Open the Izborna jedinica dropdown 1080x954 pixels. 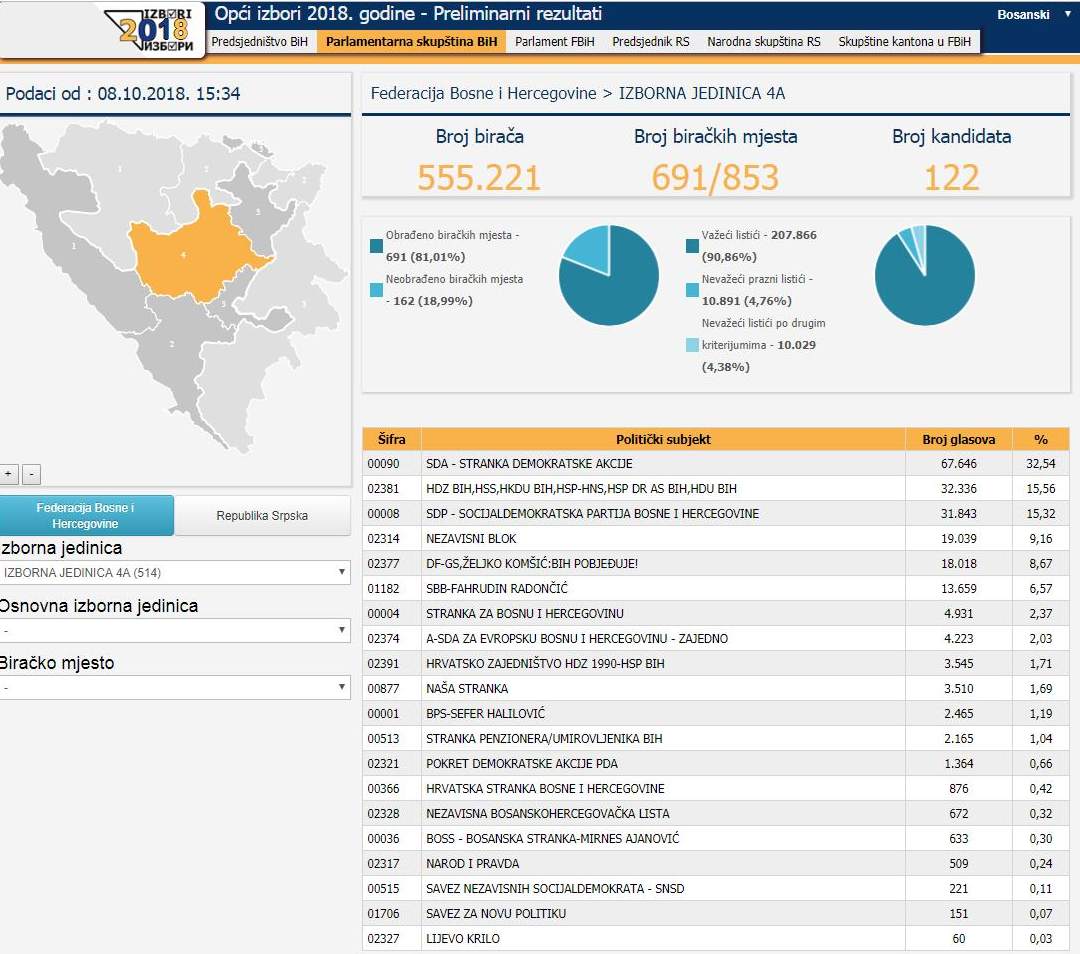pos(175,573)
